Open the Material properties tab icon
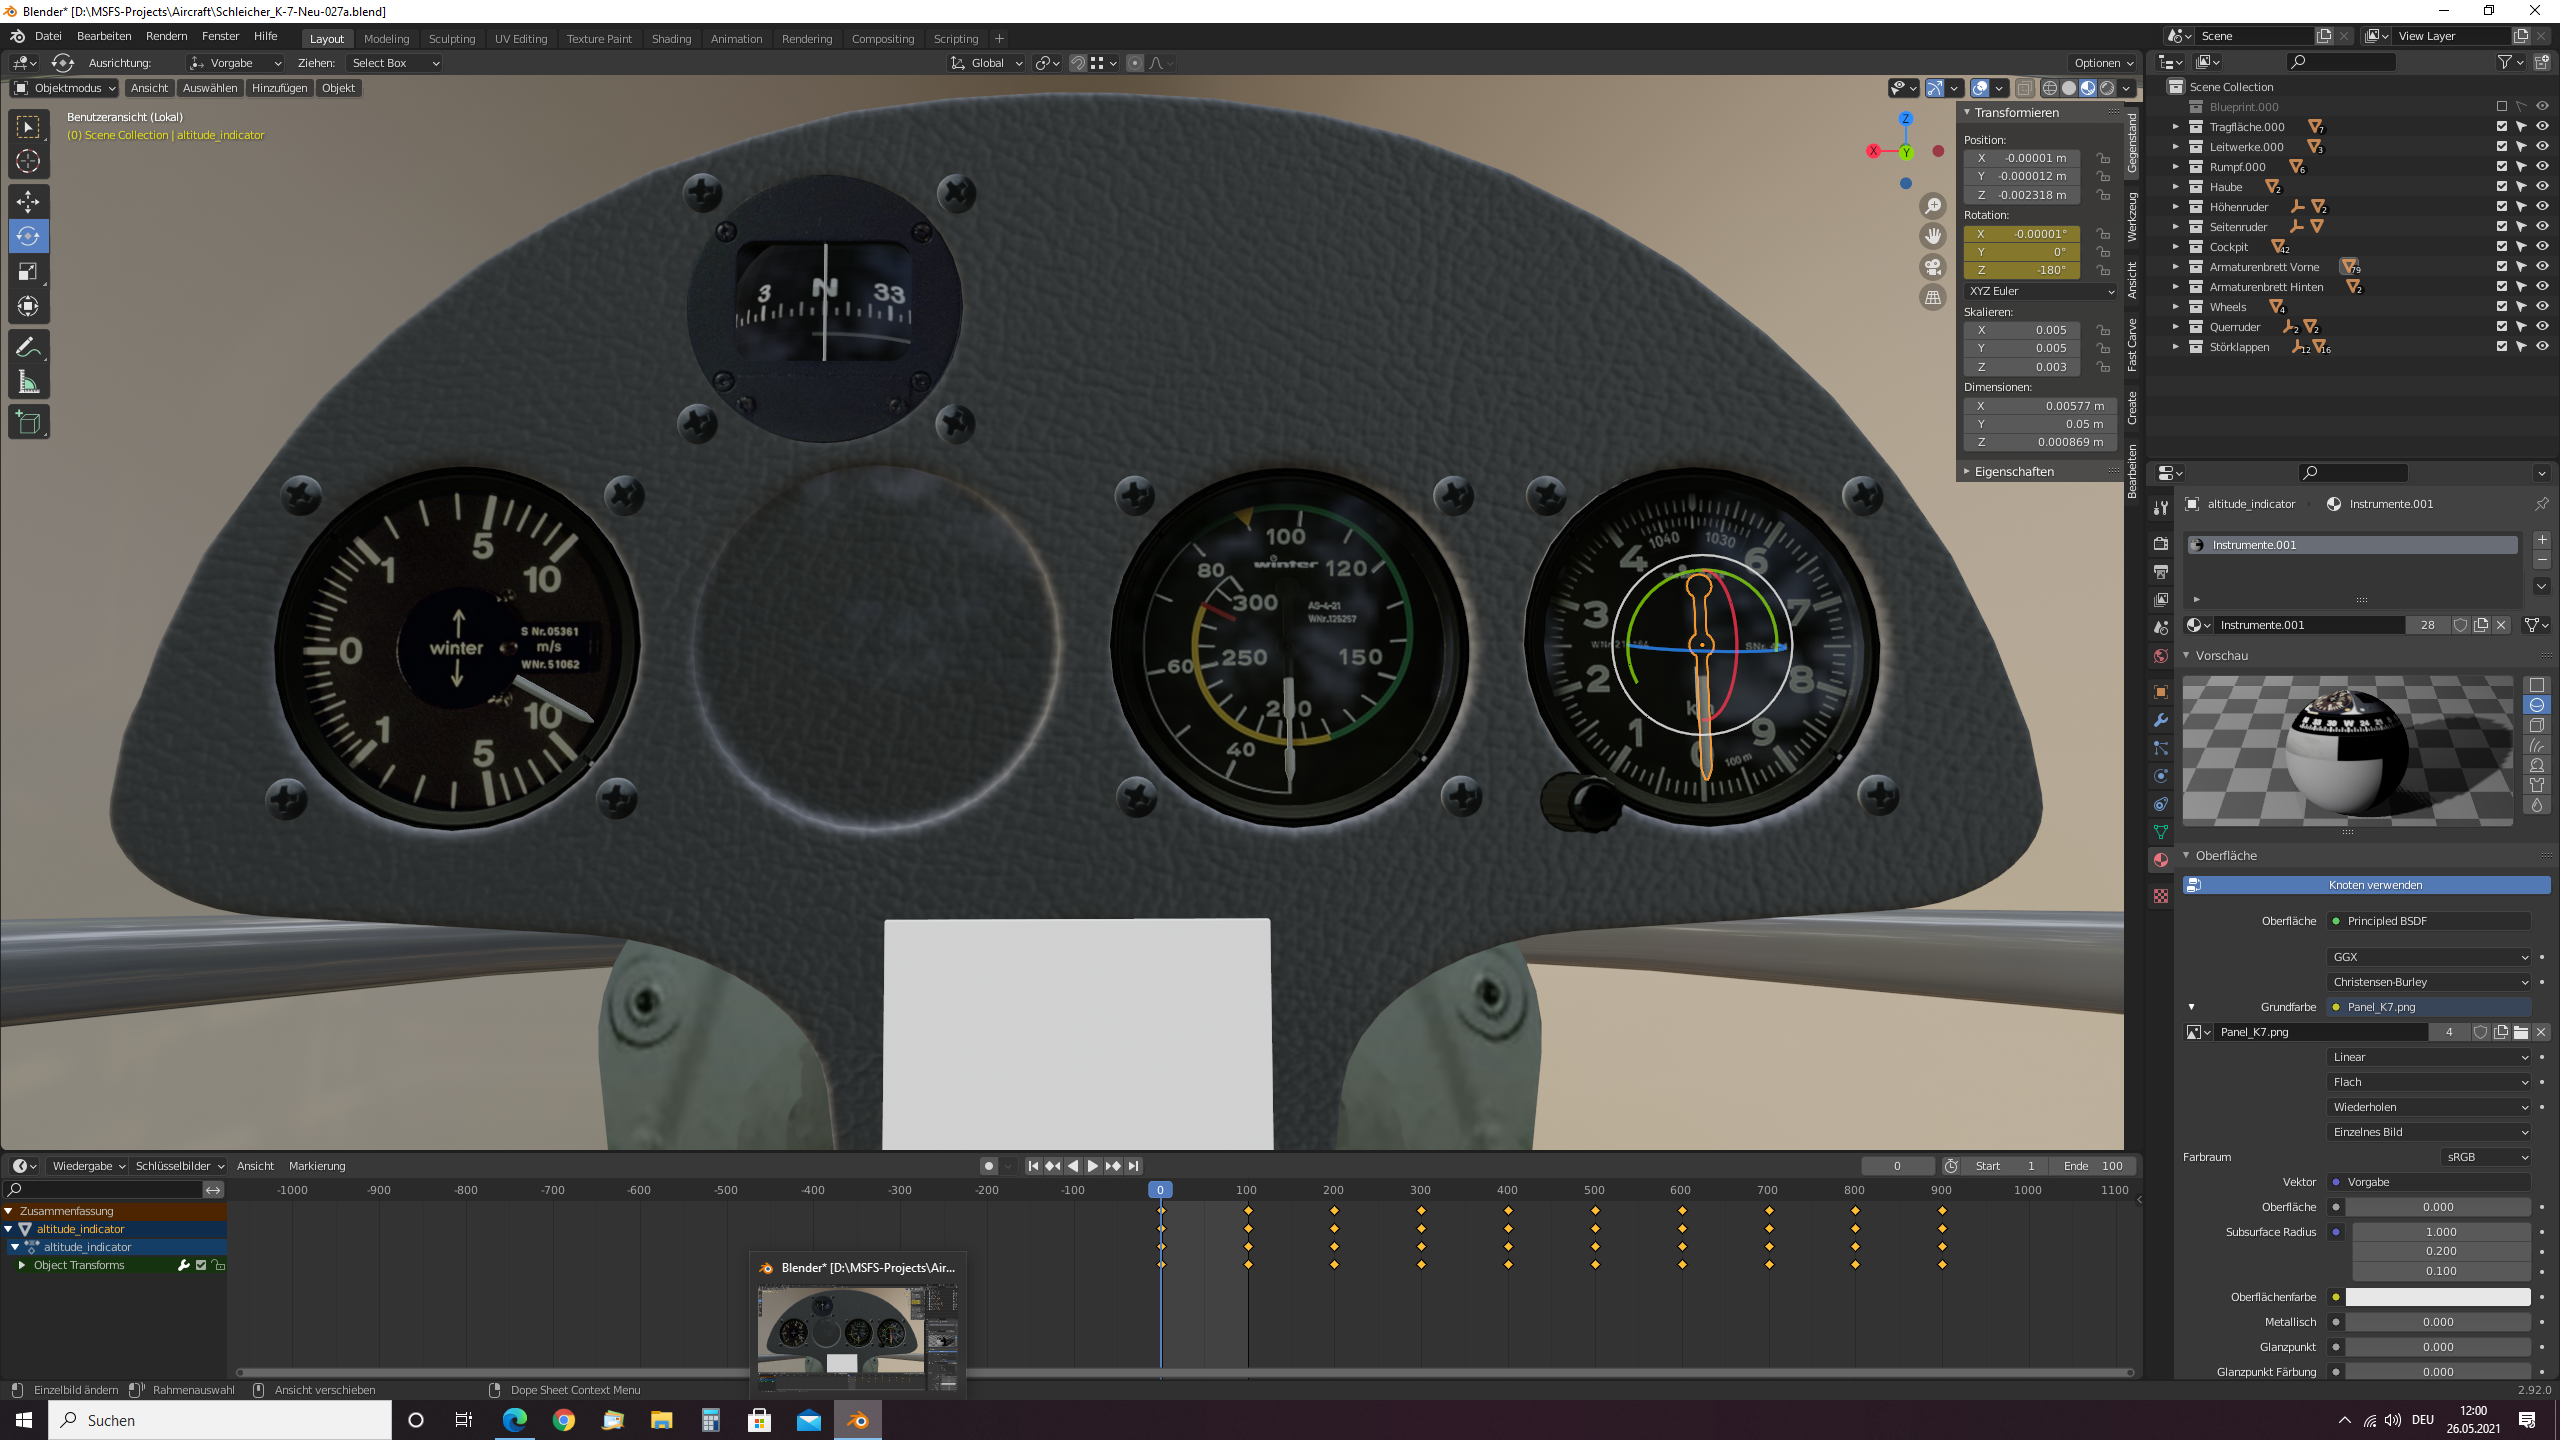This screenshot has width=2560, height=1440. pyautogui.click(x=2161, y=860)
